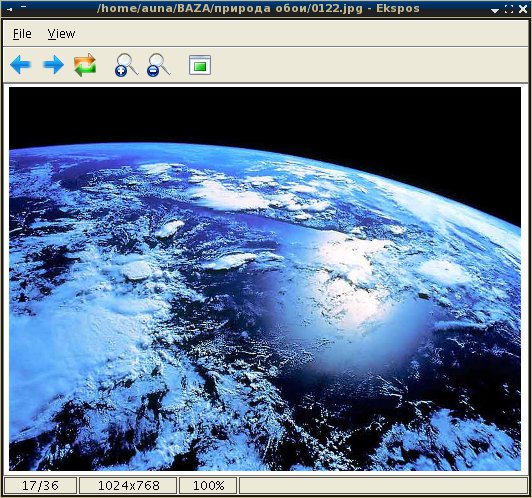This screenshot has width=532, height=498.
Task: Click the orange-green rotate/reload arrows icon
Action: pos(85,65)
